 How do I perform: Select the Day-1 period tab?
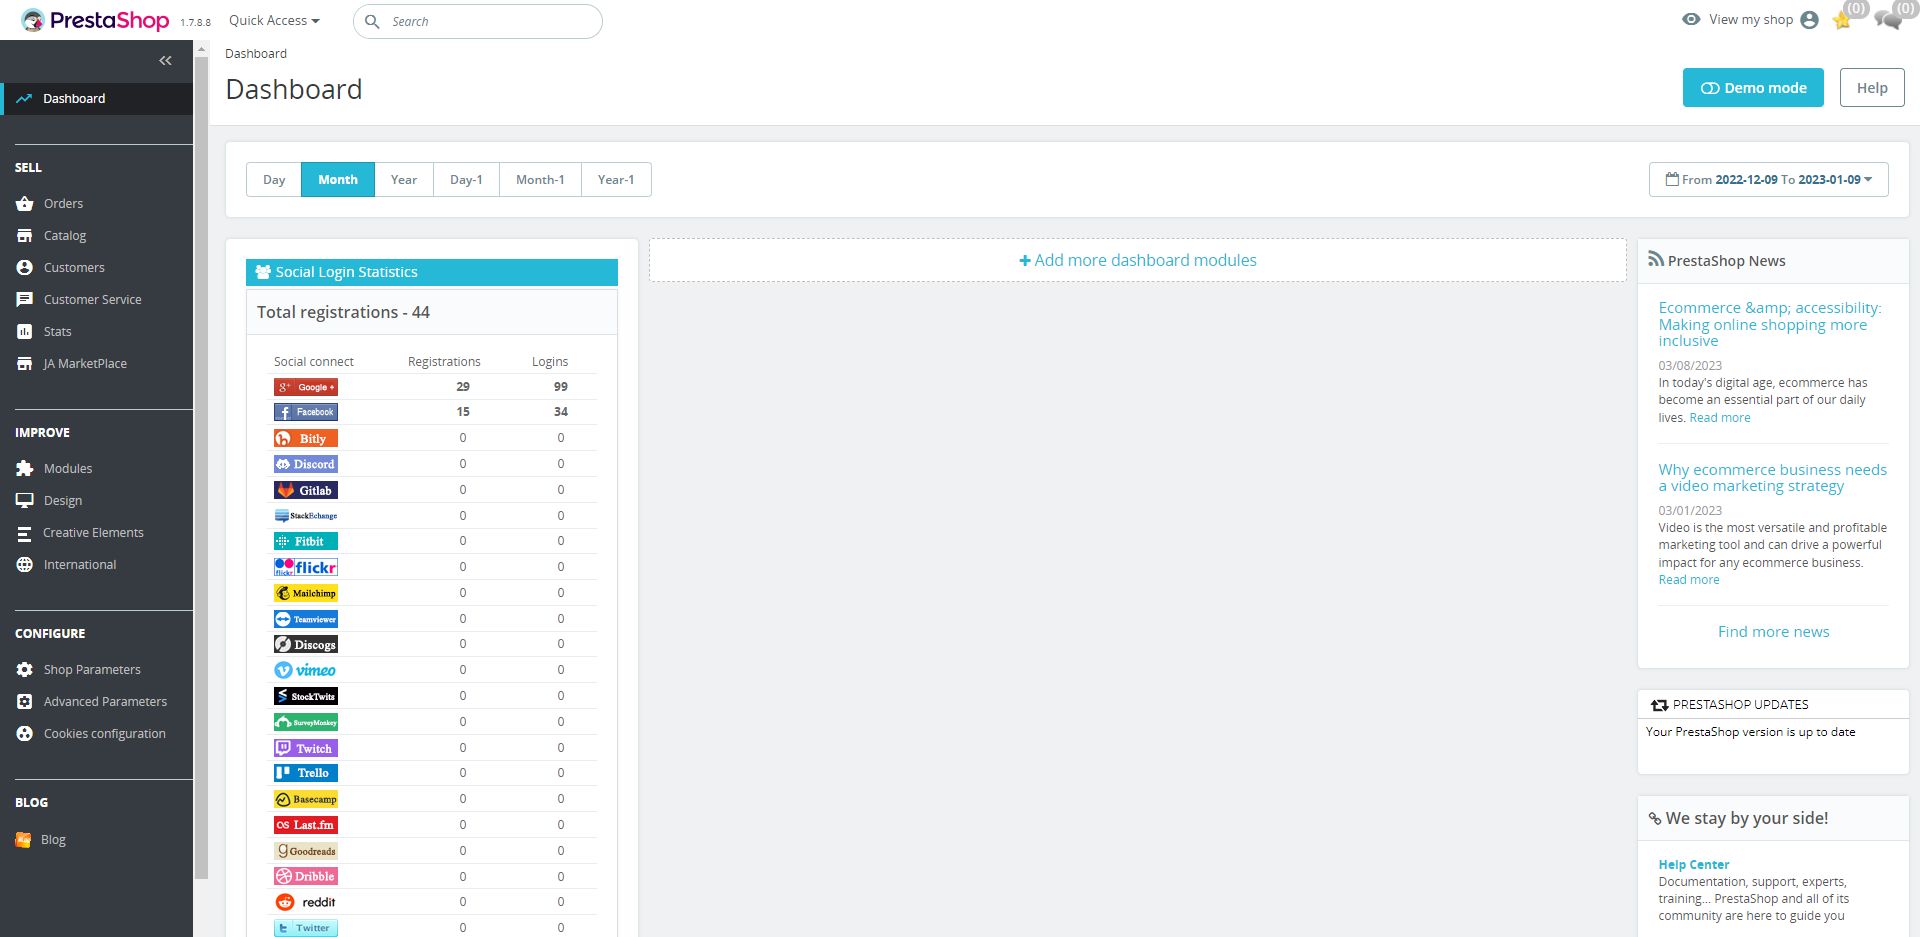466,180
